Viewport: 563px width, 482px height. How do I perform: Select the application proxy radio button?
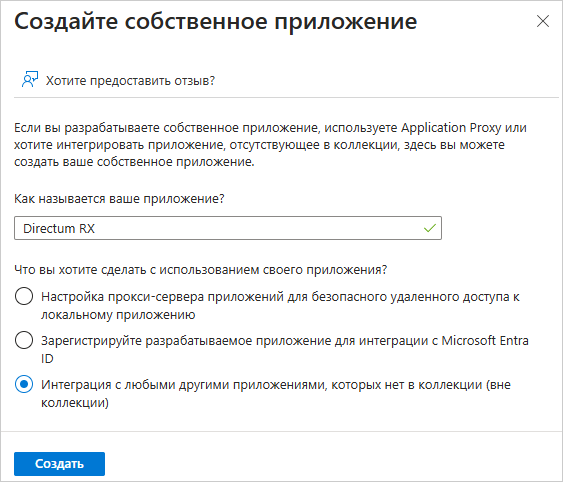pyautogui.click(x=24, y=296)
